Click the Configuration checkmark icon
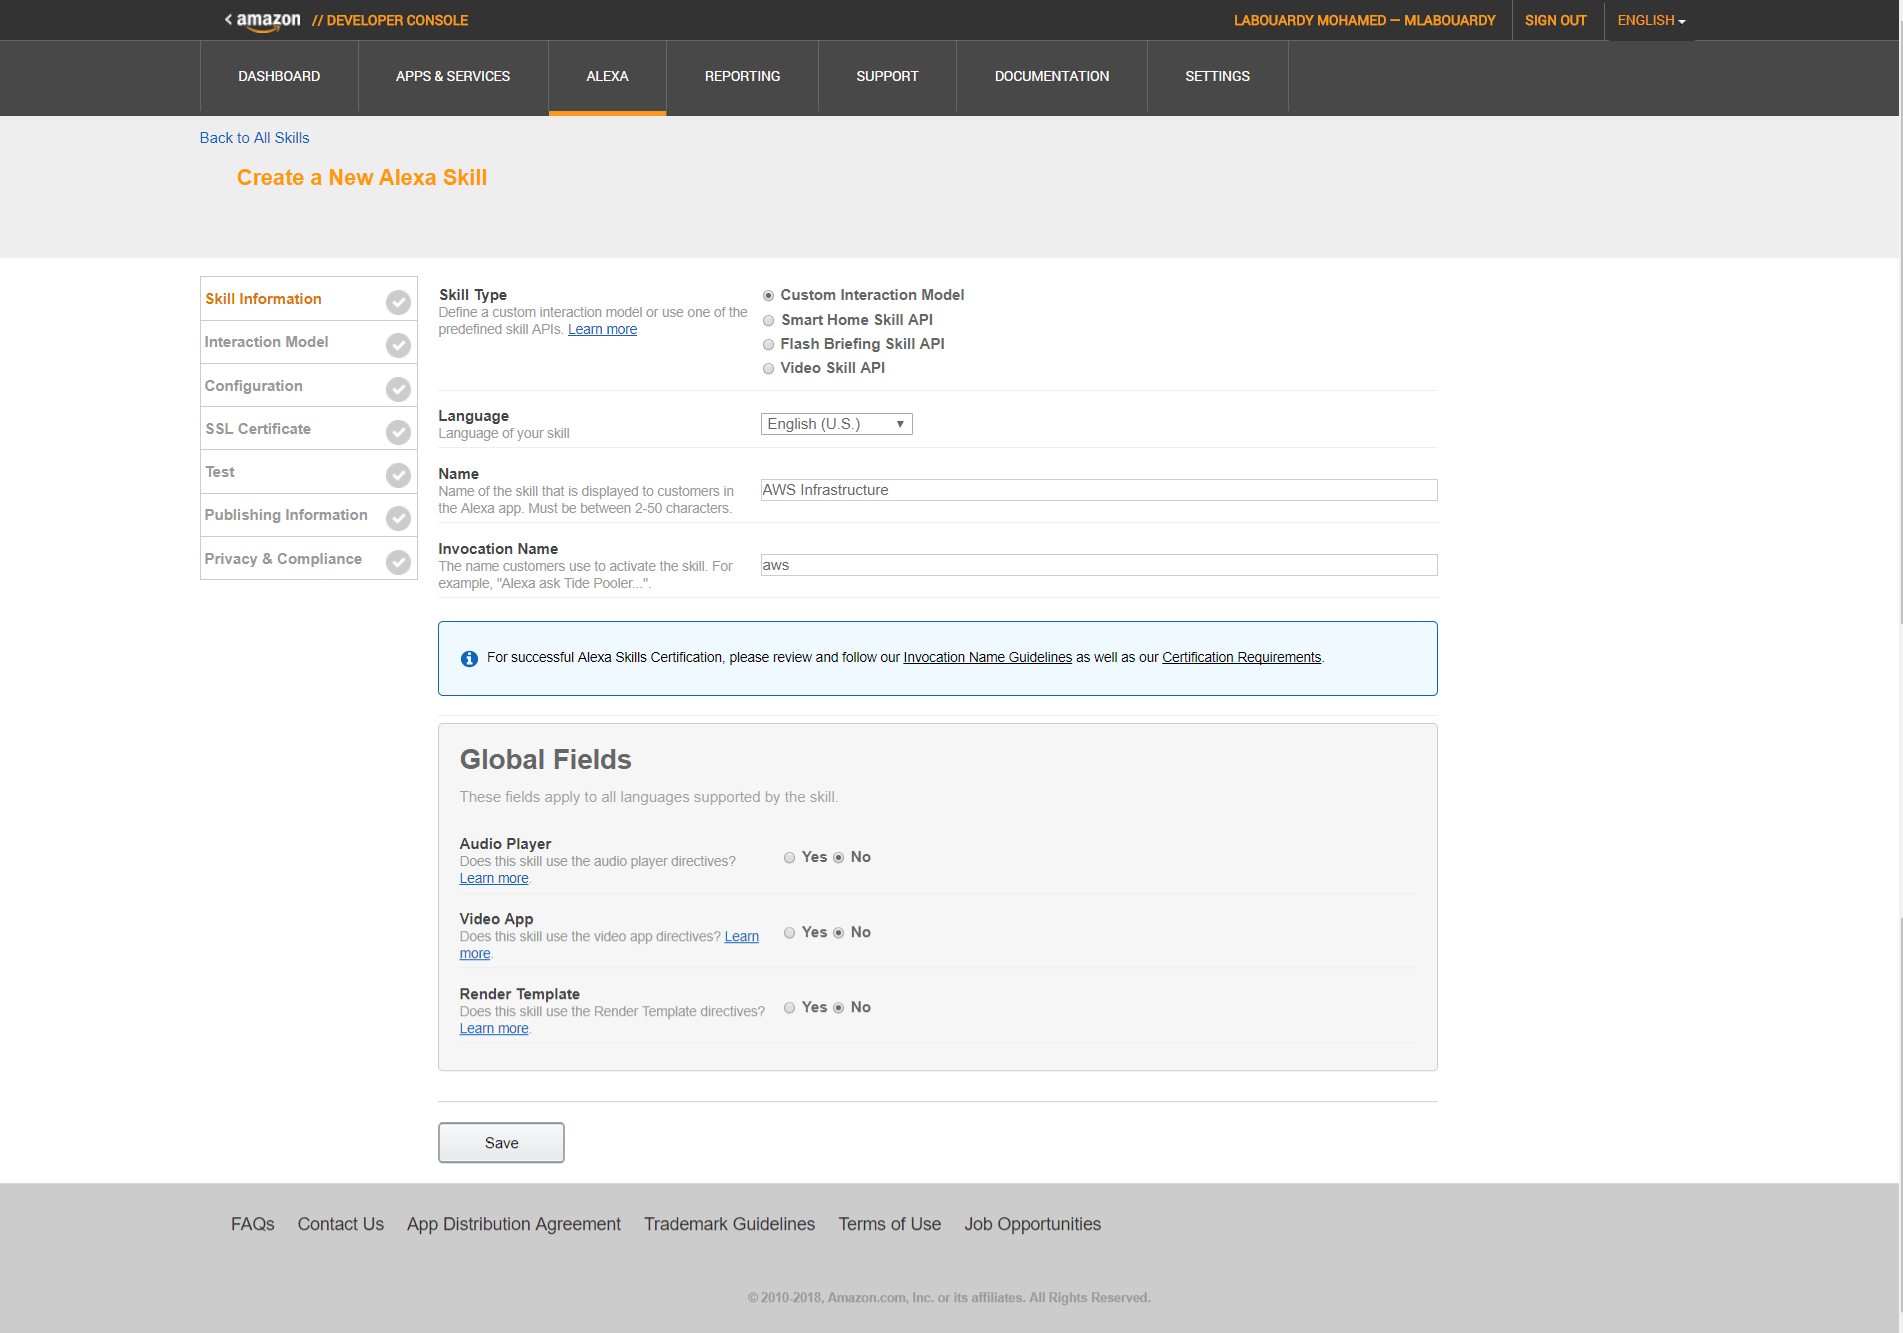Image resolution: width=1903 pixels, height=1333 pixels. (x=398, y=389)
